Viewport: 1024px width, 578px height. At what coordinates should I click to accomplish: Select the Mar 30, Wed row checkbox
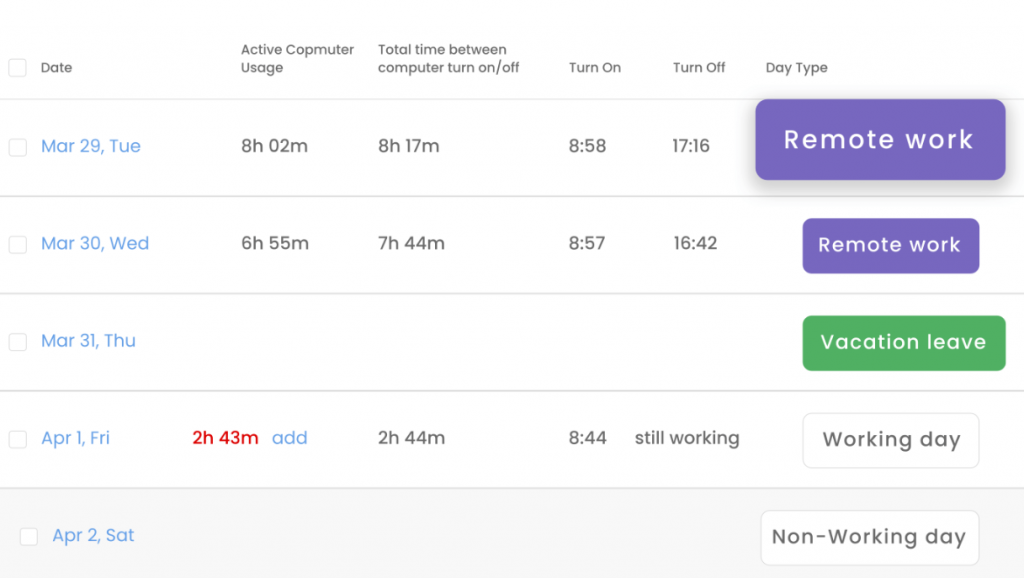(x=17, y=245)
